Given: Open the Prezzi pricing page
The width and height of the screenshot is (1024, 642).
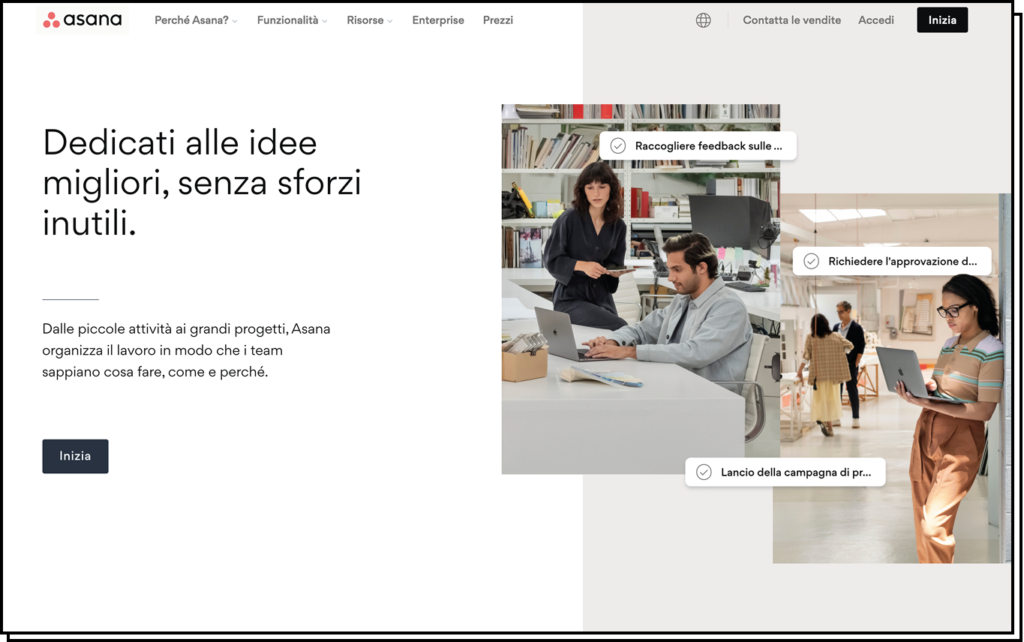Looking at the screenshot, I should (498, 20).
